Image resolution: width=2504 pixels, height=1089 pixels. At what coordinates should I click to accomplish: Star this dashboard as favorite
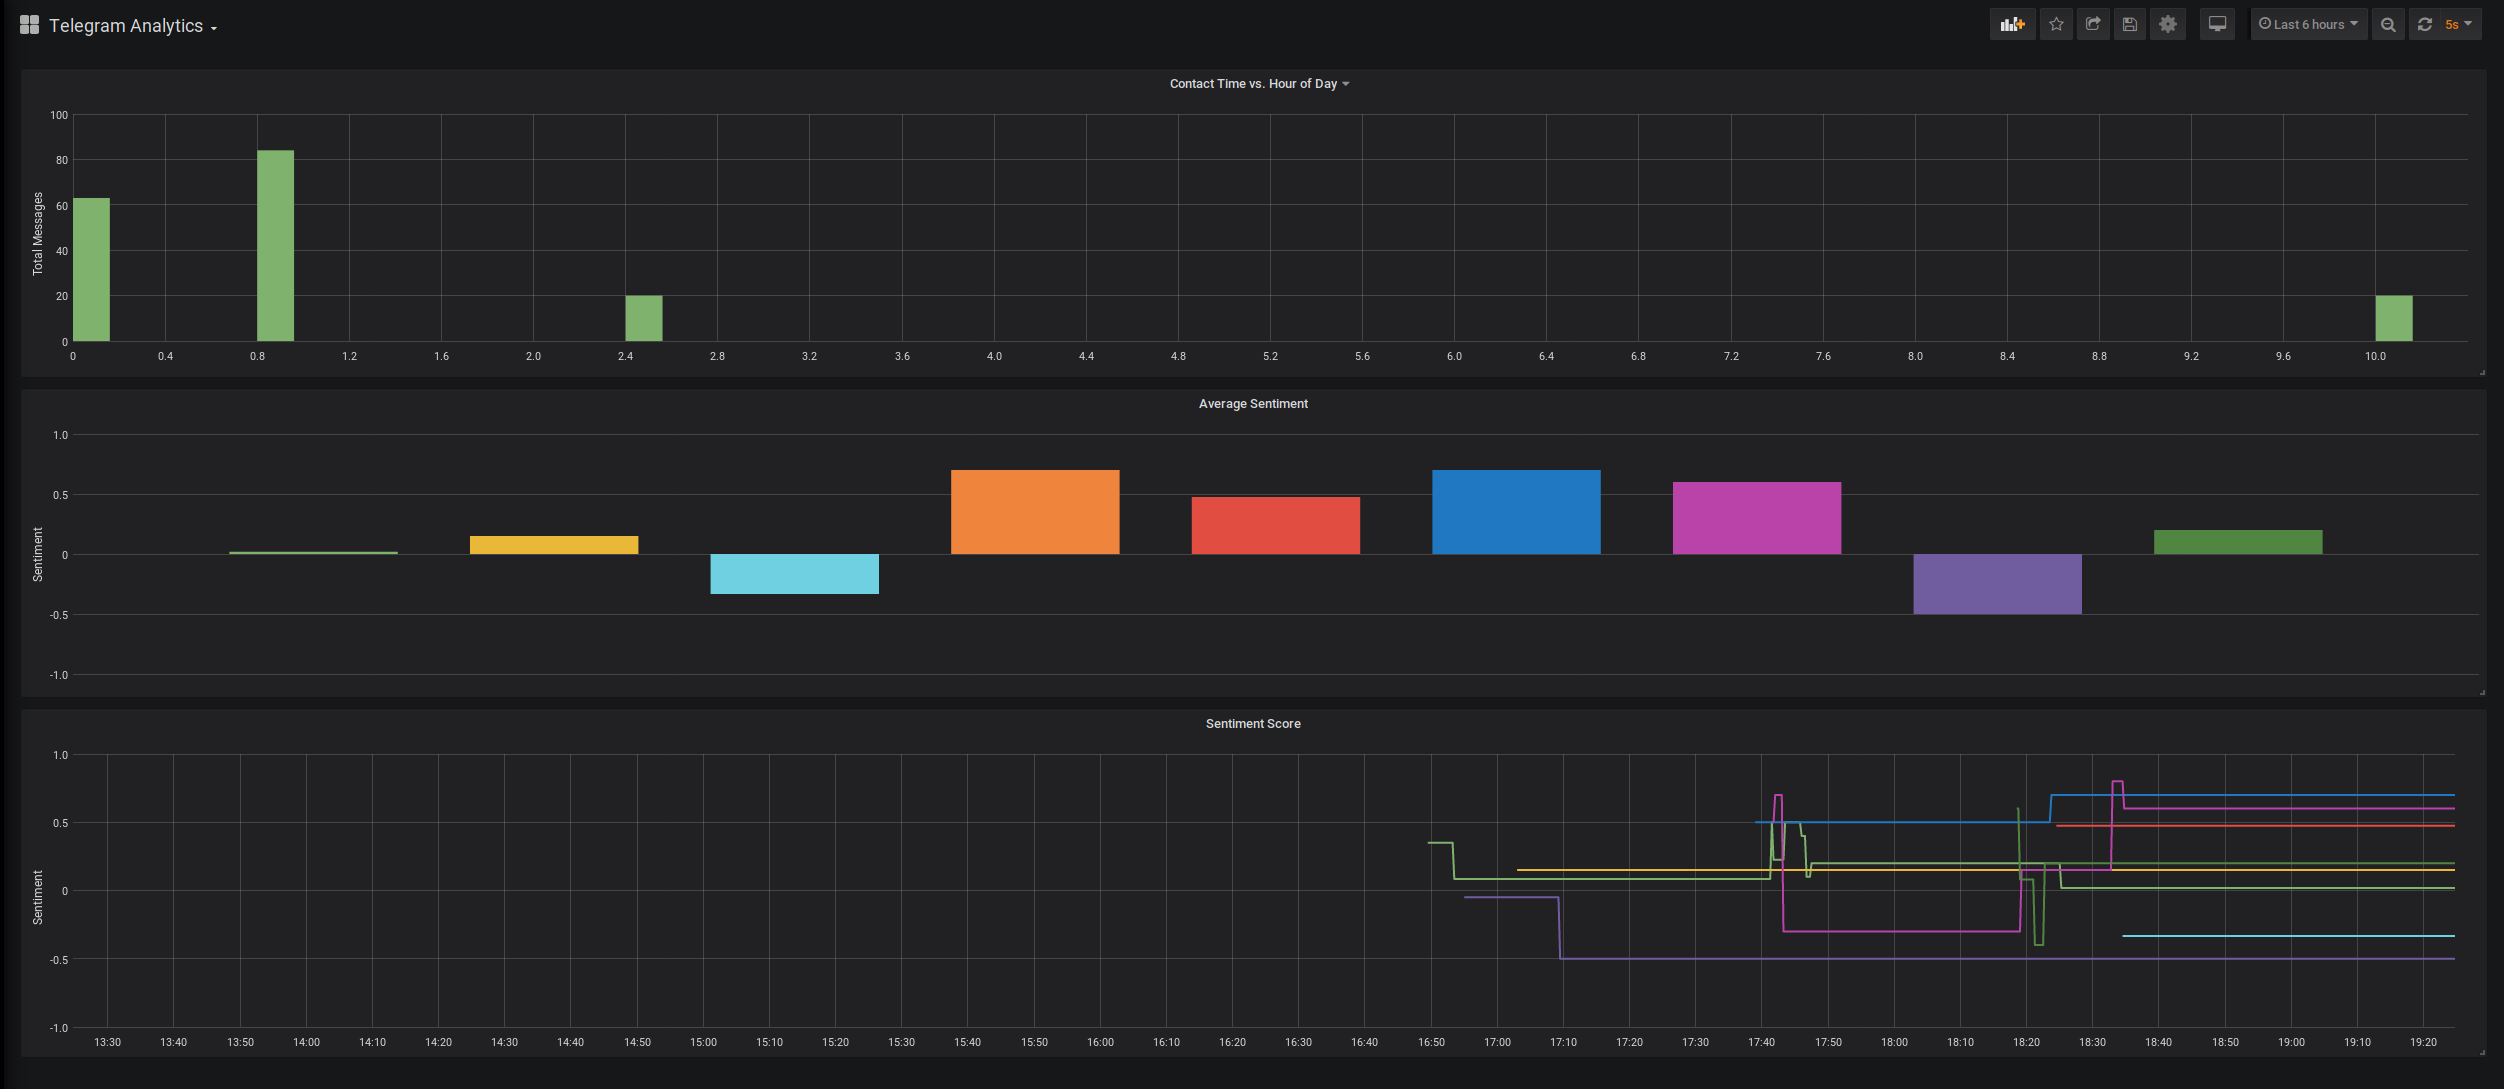tap(2056, 25)
